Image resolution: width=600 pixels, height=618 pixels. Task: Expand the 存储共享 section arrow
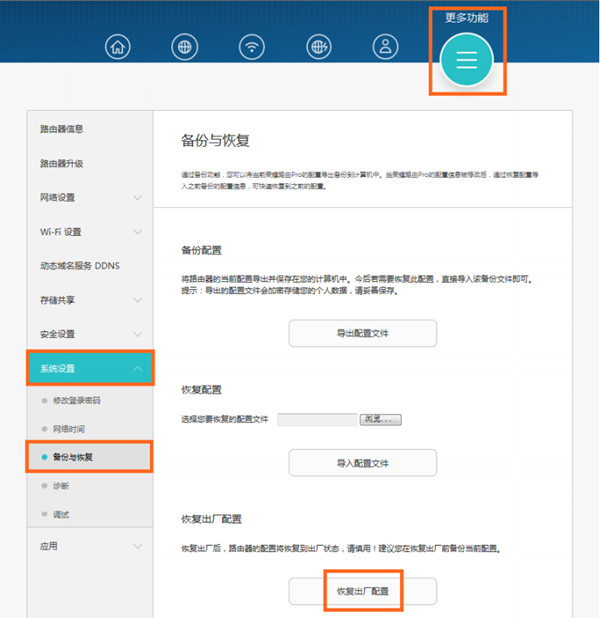(137, 300)
